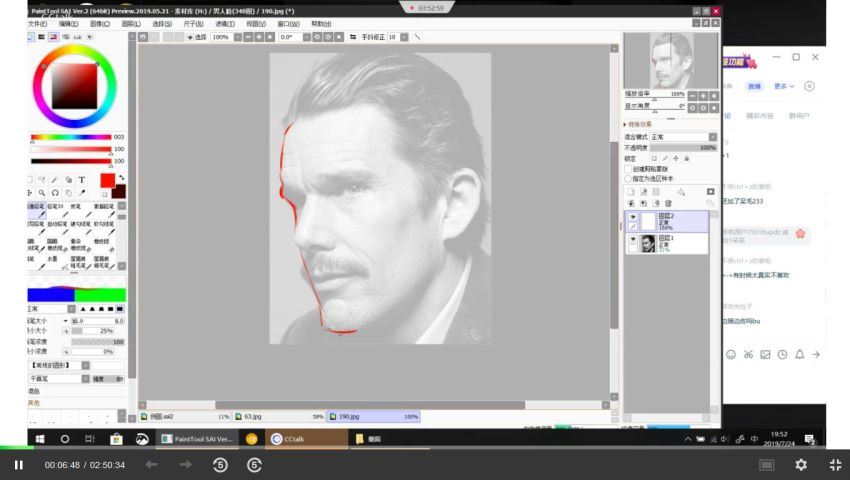Swap foreground and background colors arrow
Screen dimensions: 850x480
pos(121,178)
